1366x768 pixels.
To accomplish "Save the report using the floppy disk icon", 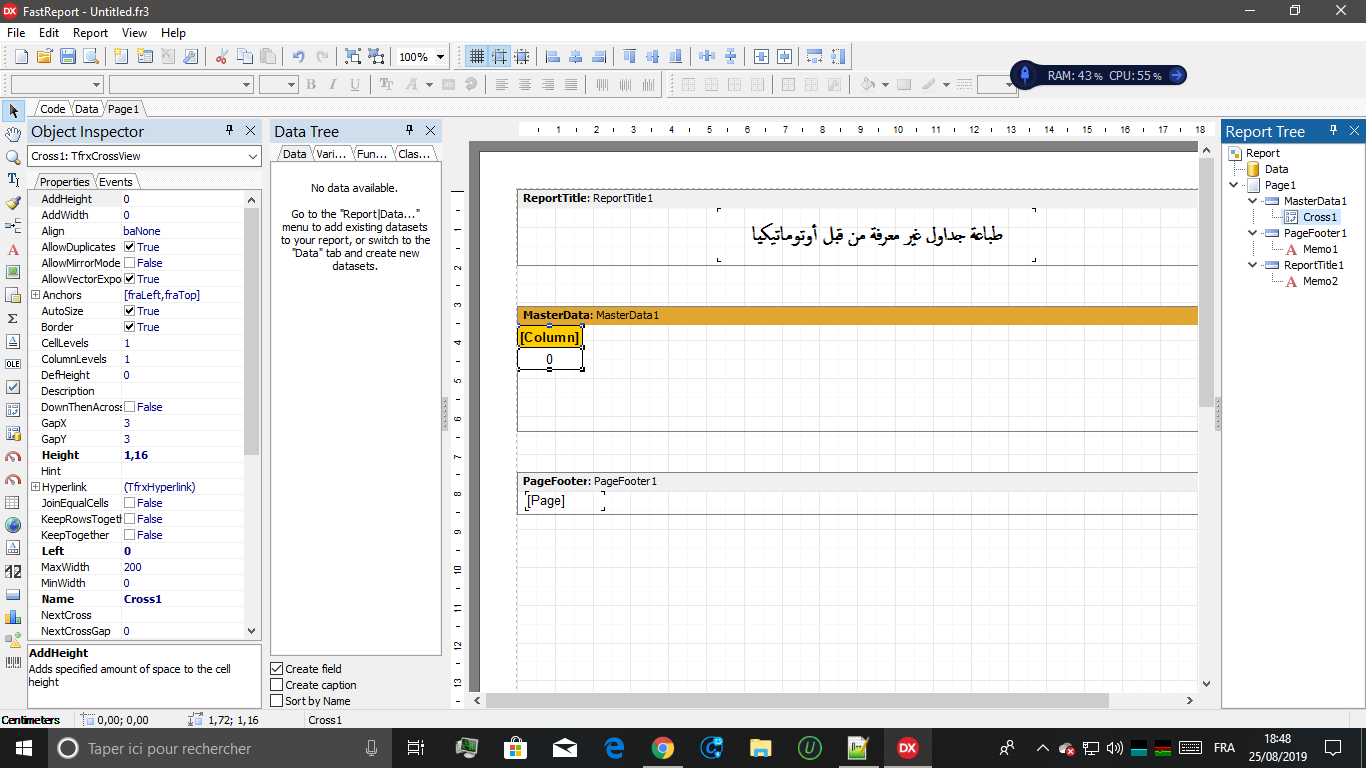I will 68,57.
